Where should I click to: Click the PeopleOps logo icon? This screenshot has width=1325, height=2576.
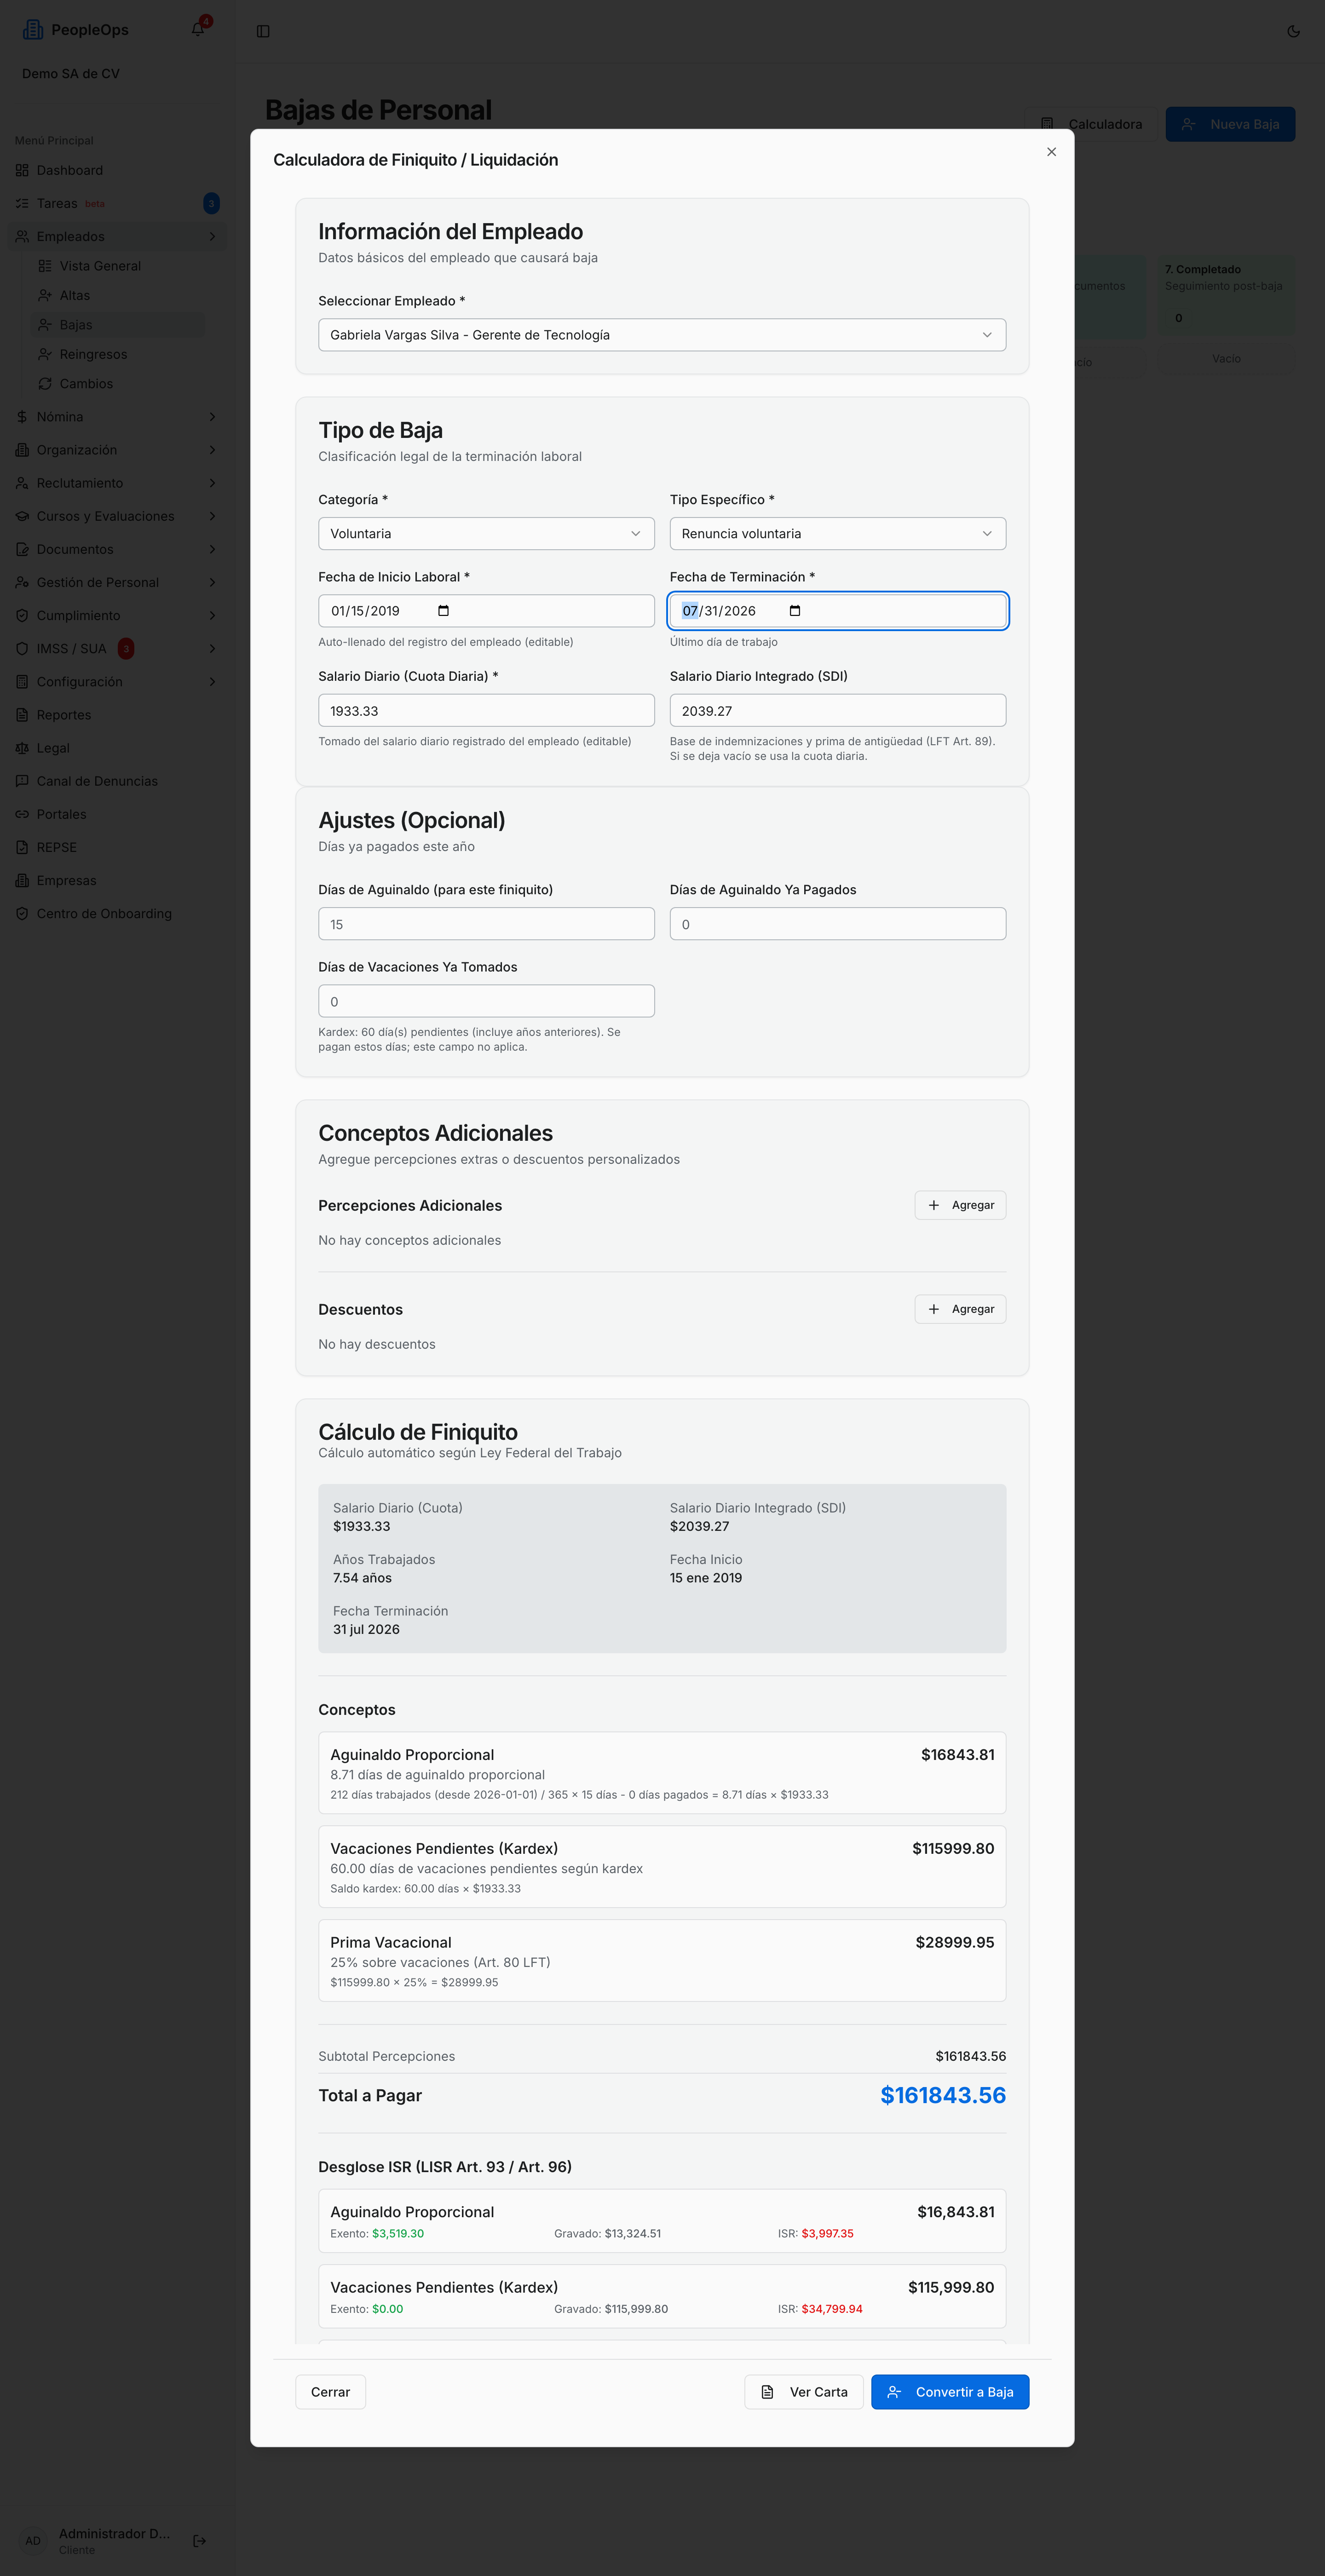[x=33, y=30]
